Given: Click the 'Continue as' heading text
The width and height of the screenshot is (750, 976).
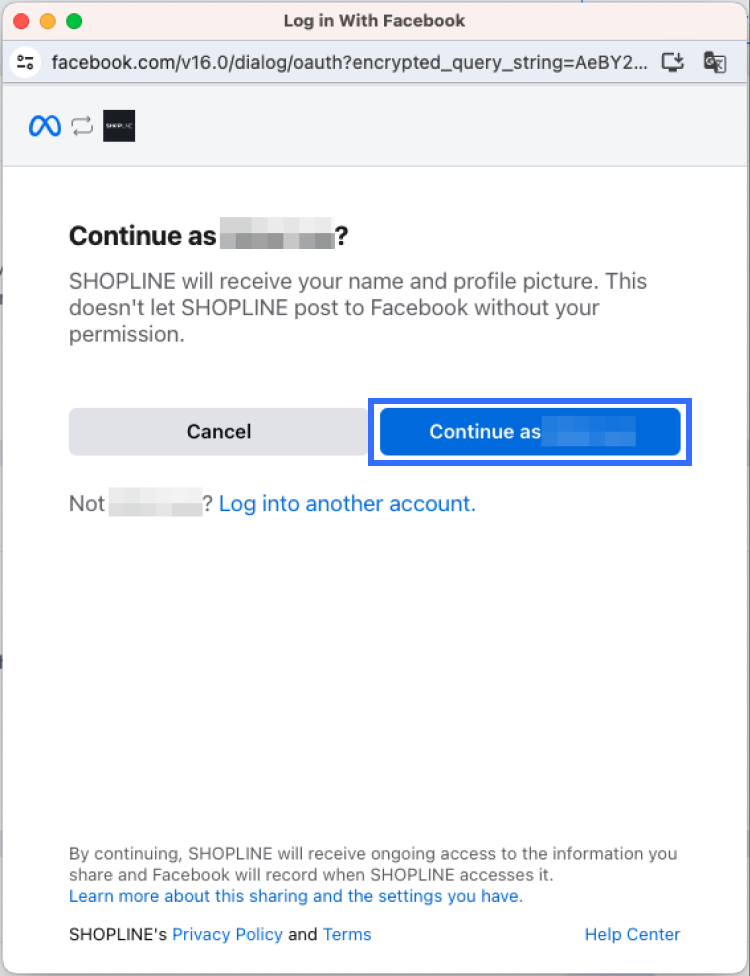Looking at the screenshot, I should pos(142,237).
